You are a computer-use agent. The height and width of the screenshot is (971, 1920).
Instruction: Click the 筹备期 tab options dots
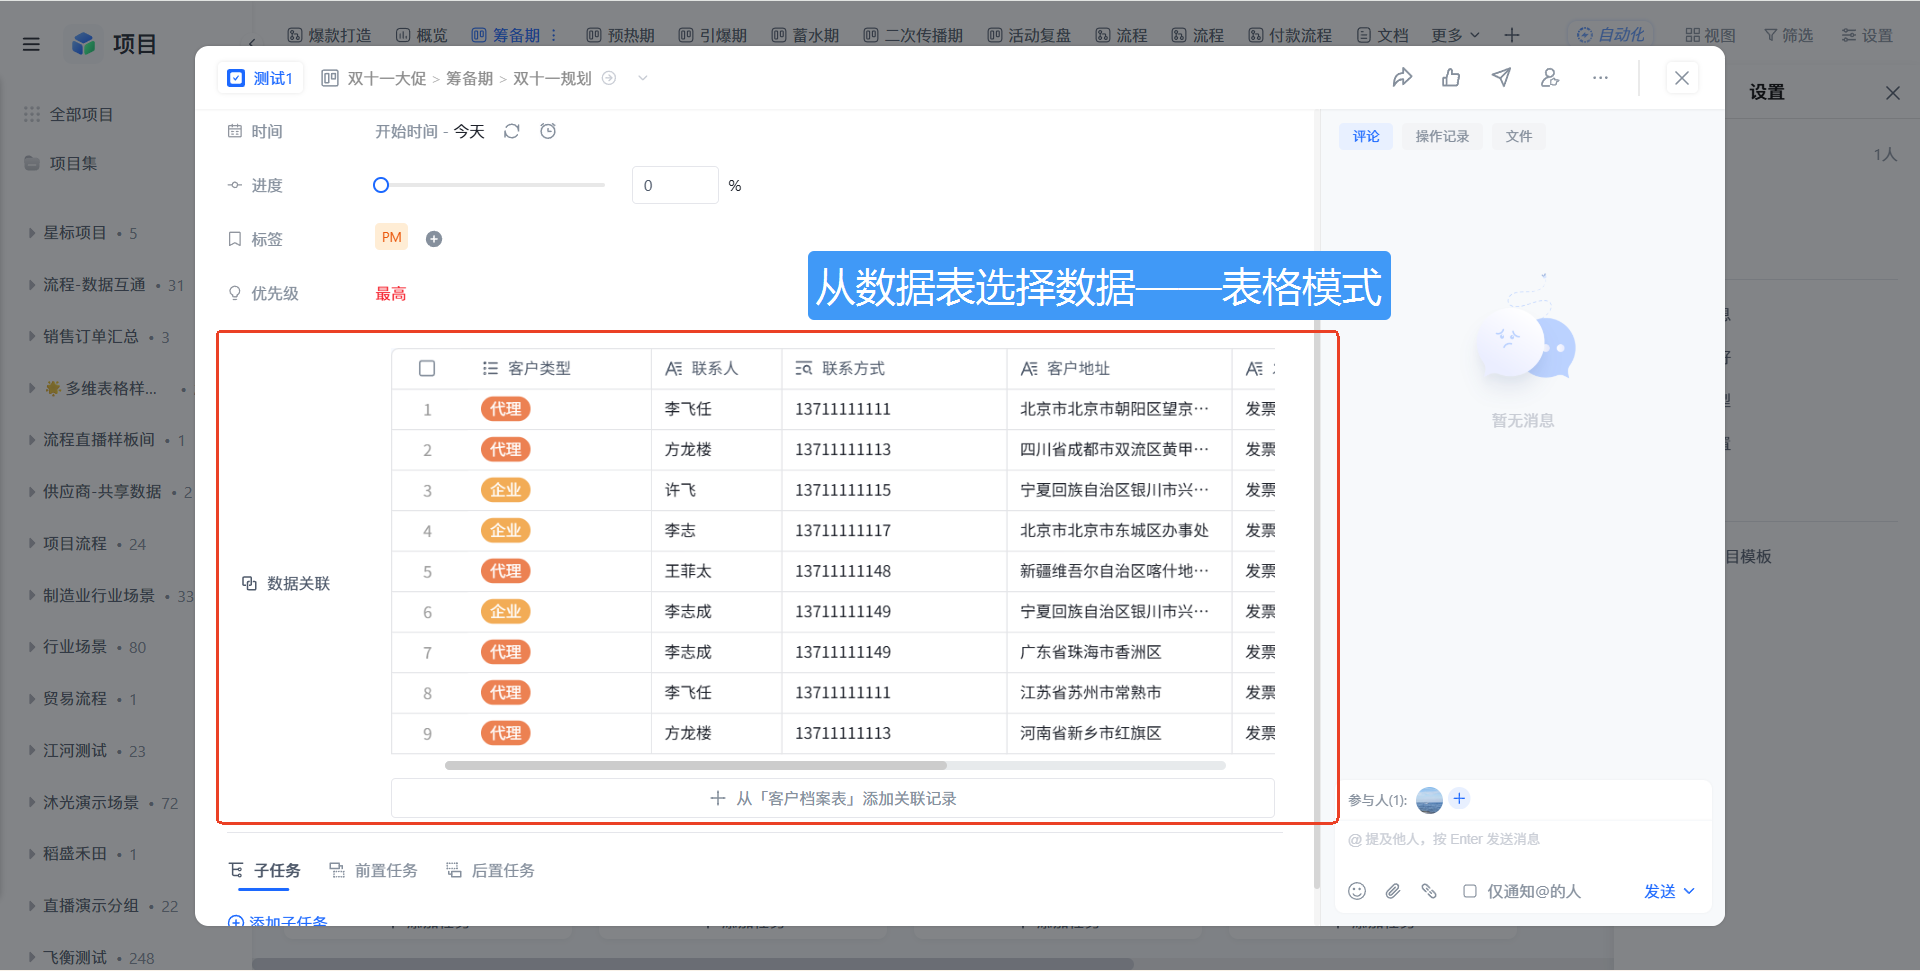point(554,35)
